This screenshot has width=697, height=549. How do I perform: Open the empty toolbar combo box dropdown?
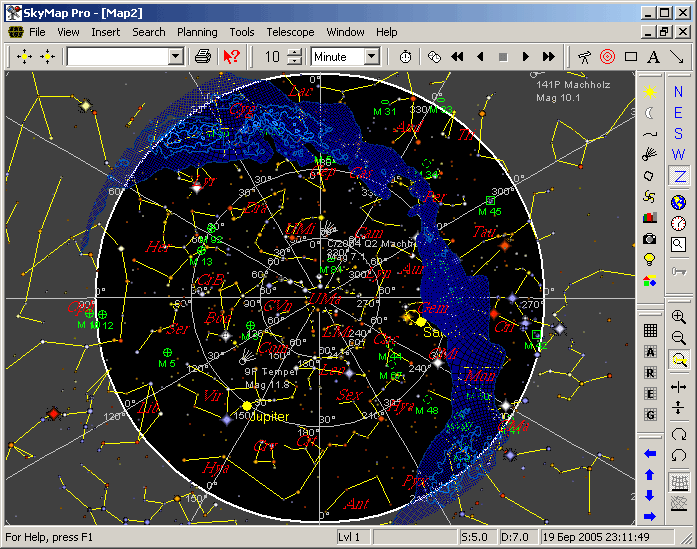(176, 56)
